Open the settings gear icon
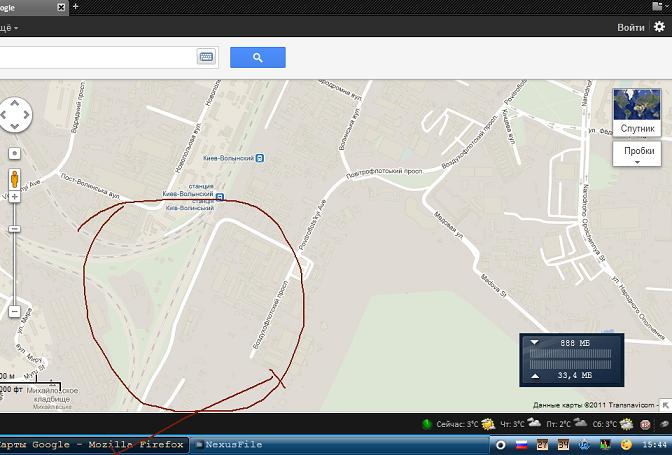672x455 pixels. (659, 27)
